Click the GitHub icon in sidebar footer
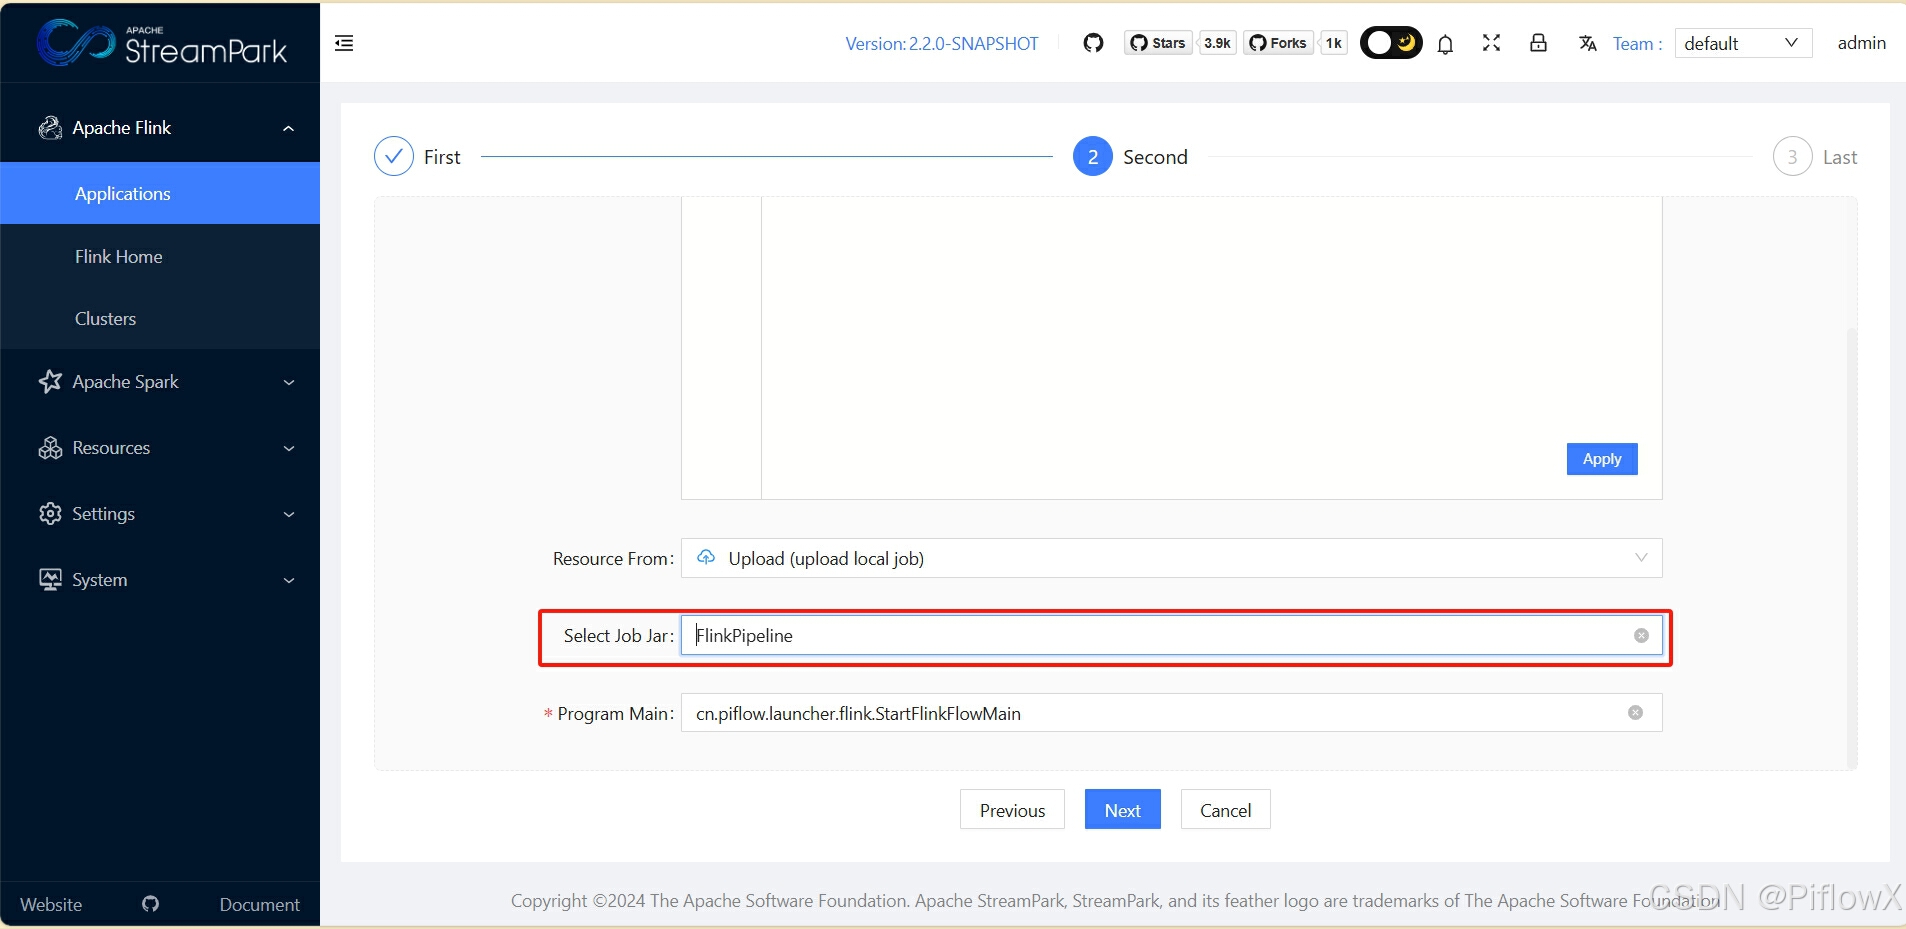 (x=150, y=904)
